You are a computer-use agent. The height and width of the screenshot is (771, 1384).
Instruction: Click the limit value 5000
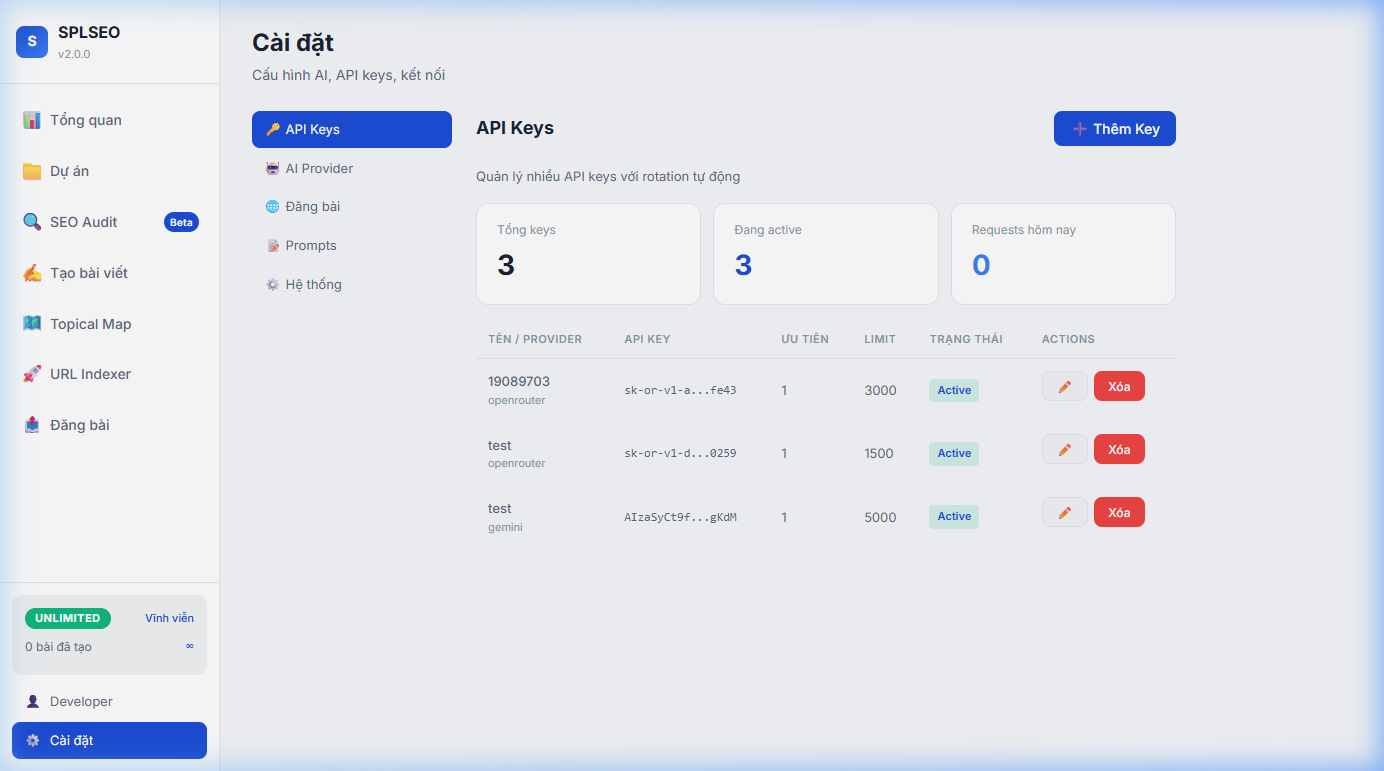tap(880, 517)
